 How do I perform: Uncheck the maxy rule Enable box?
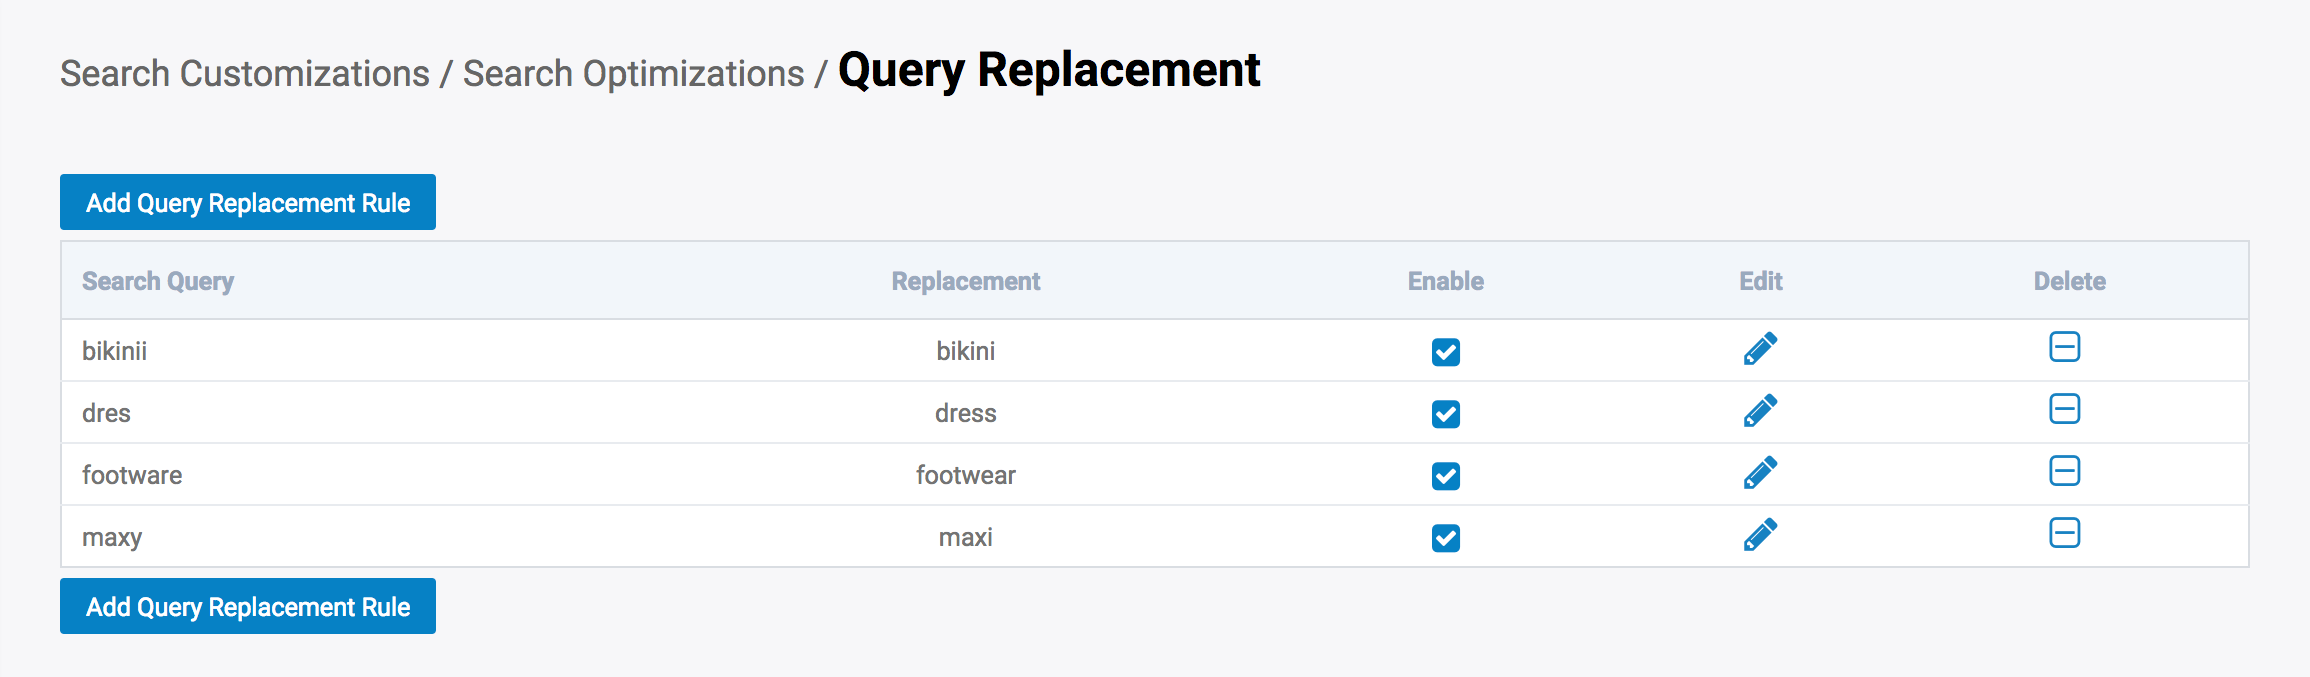1445,538
